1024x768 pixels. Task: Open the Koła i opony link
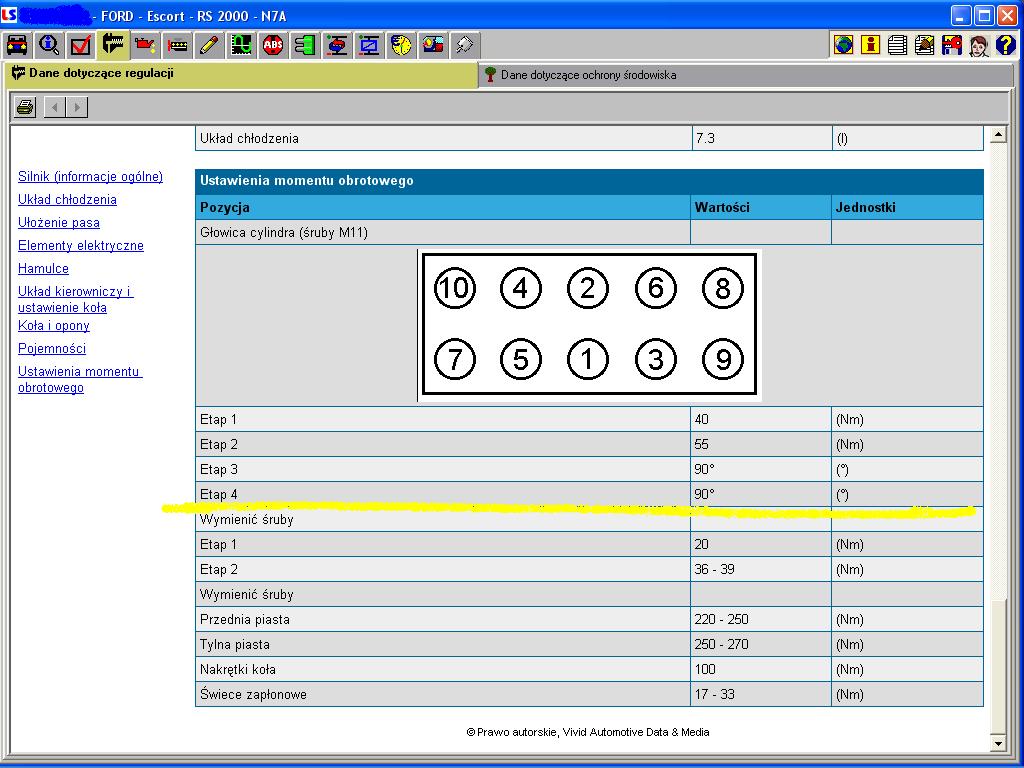[54, 326]
